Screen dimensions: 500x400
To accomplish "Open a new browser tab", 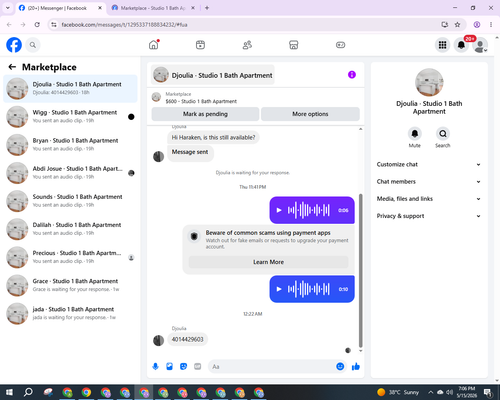I will coord(207,8).
